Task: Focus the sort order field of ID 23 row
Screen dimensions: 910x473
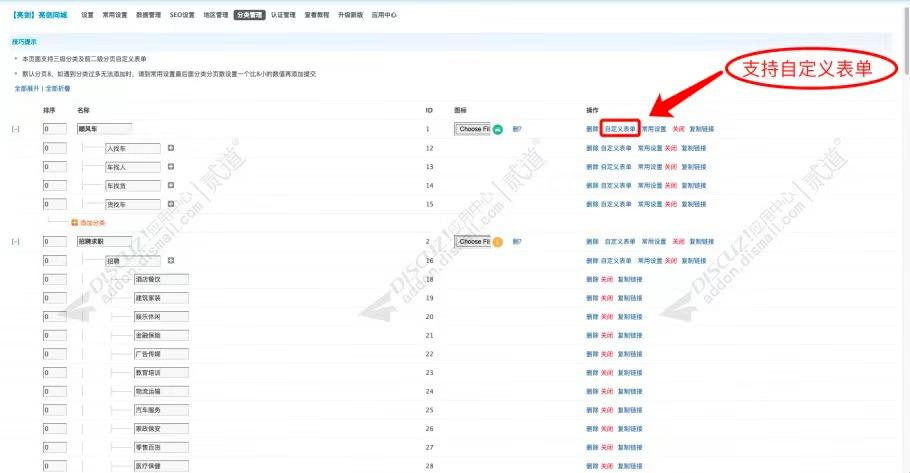Action: click(x=55, y=373)
